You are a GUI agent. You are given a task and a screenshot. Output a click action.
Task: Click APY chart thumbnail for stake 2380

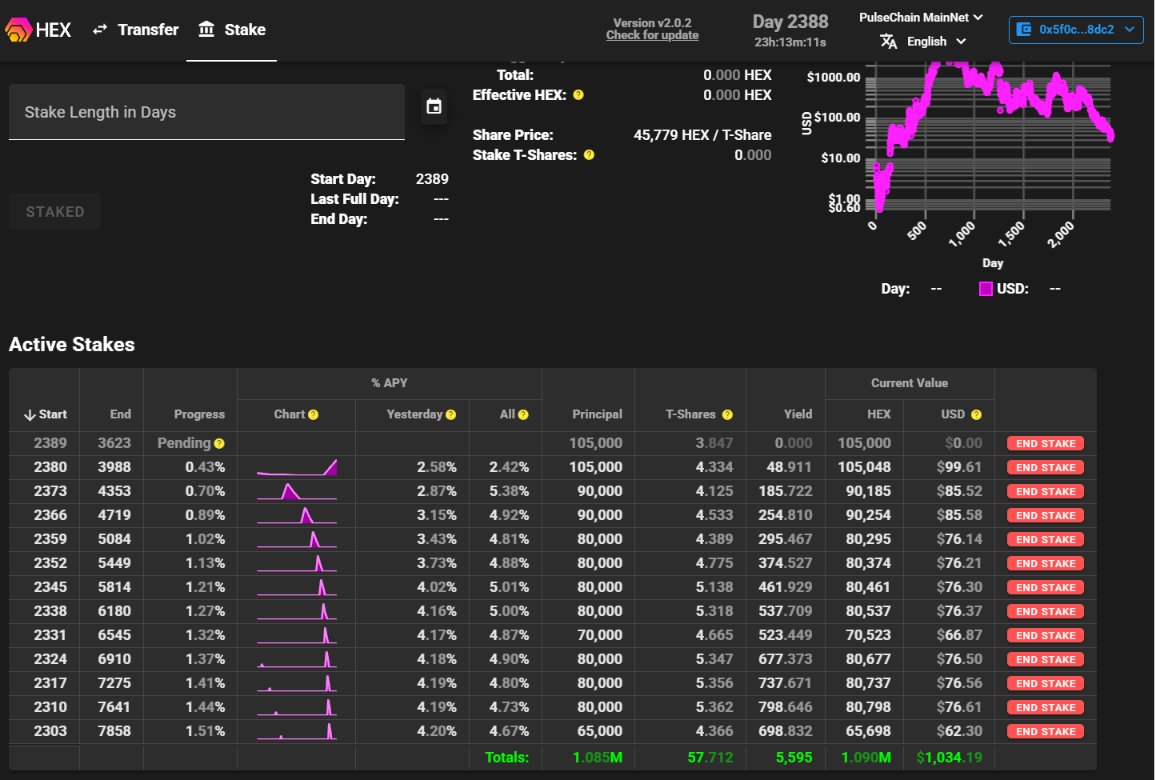click(x=297, y=467)
